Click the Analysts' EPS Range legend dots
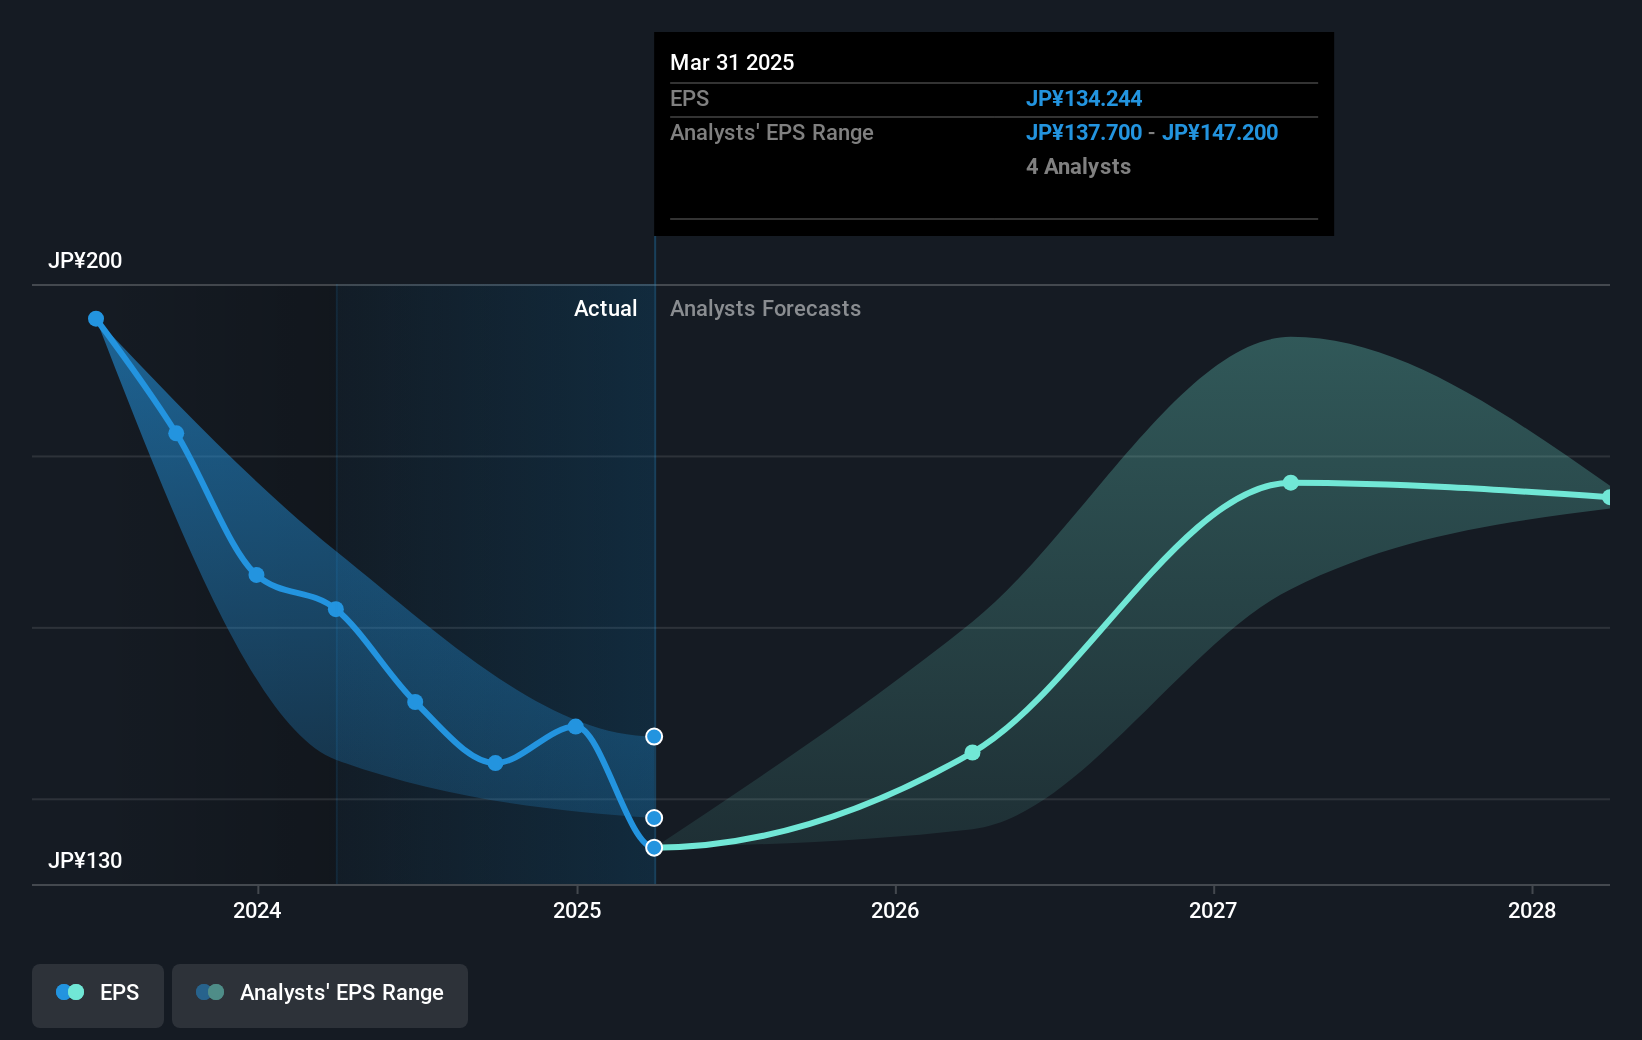The width and height of the screenshot is (1642, 1040). tap(210, 992)
